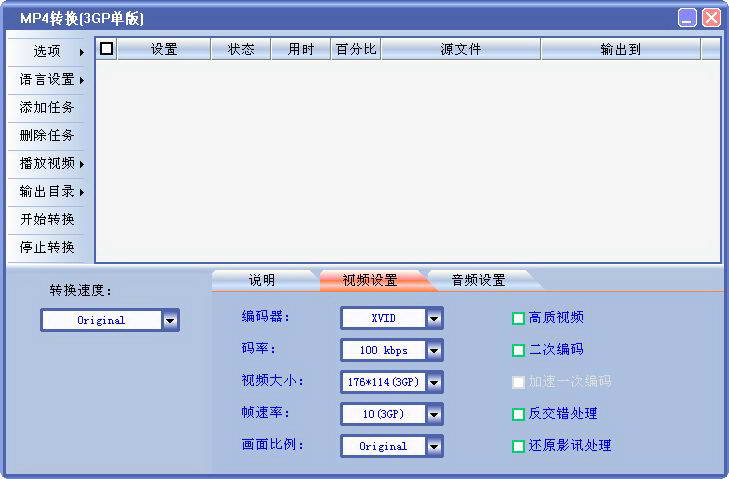Click the 画面比例 Original value field
Viewport: 729px width, 479px height.
[384, 446]
